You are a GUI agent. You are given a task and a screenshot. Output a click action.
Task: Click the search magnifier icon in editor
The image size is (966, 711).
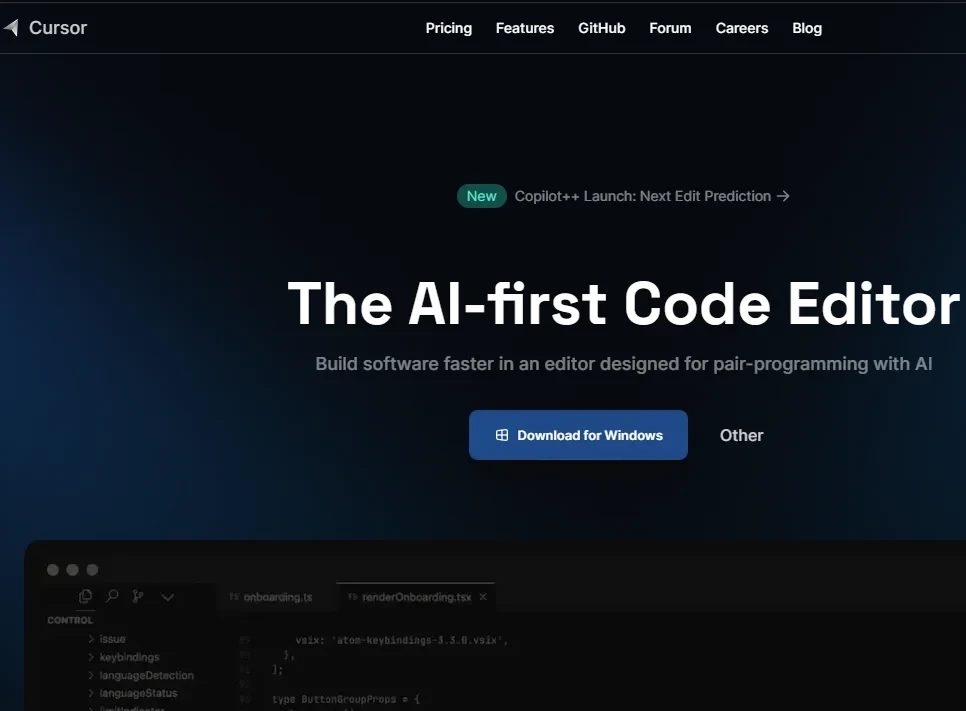[x=112, y=596]
